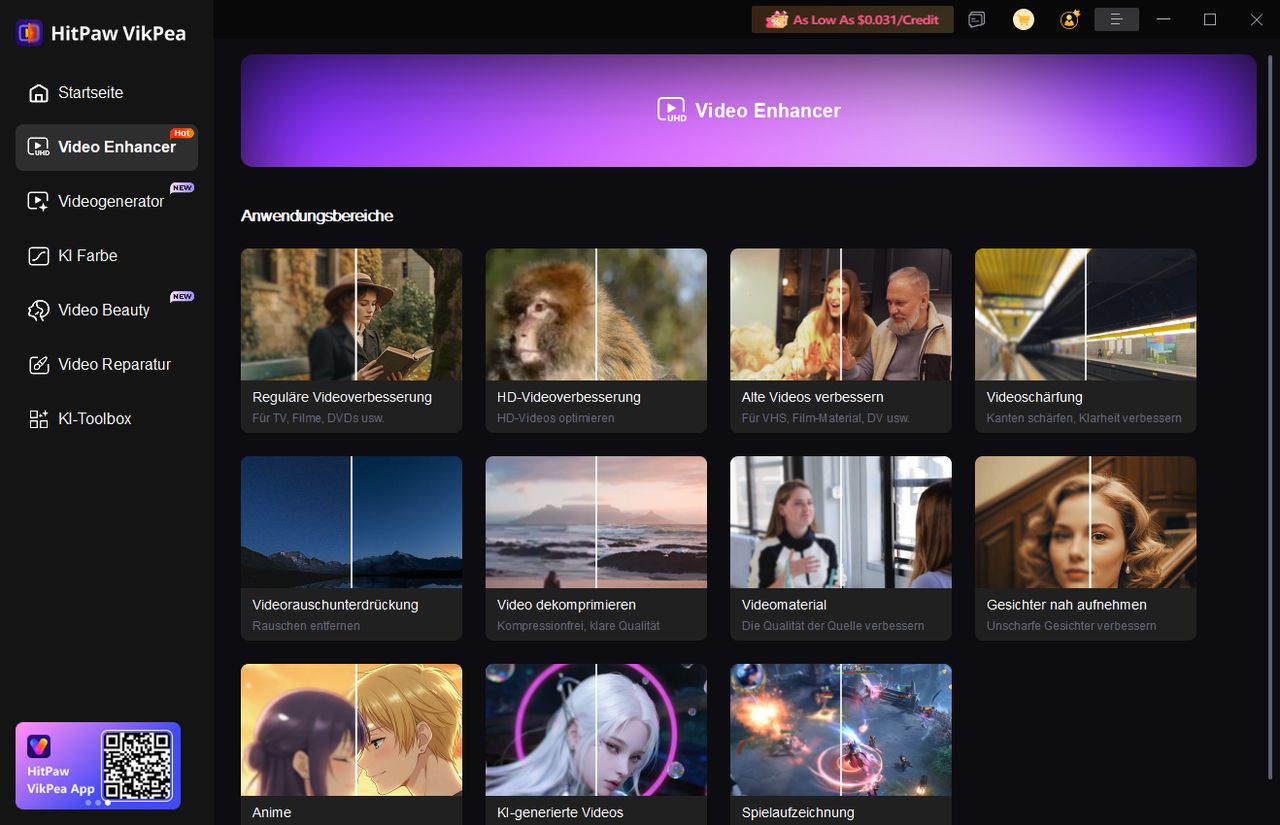Choose the Videomaterial card
1280x825 pixels.
click(841, 548)
